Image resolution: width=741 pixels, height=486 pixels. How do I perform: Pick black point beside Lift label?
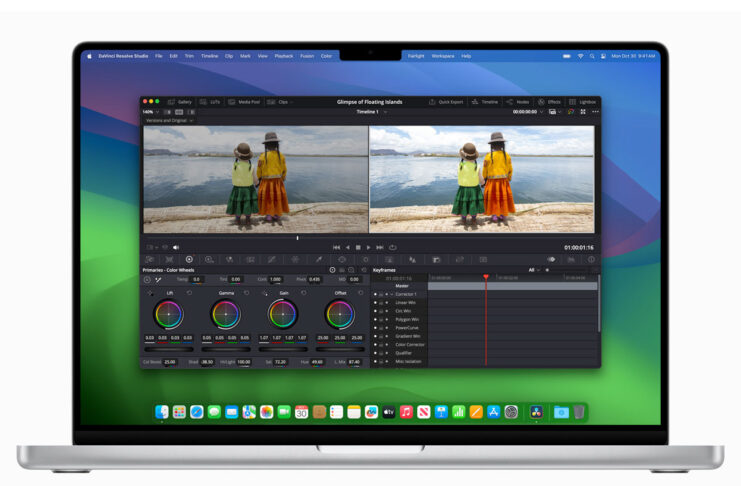pos(150,293)
